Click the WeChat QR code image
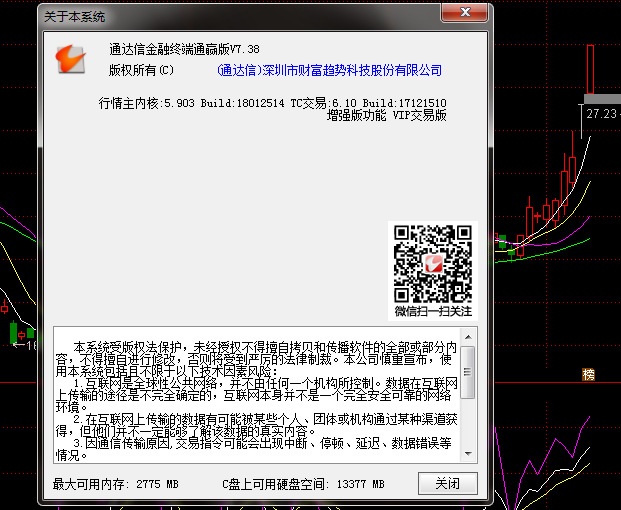The height and width of the screenshot is (510, 621). pos(432,263)
